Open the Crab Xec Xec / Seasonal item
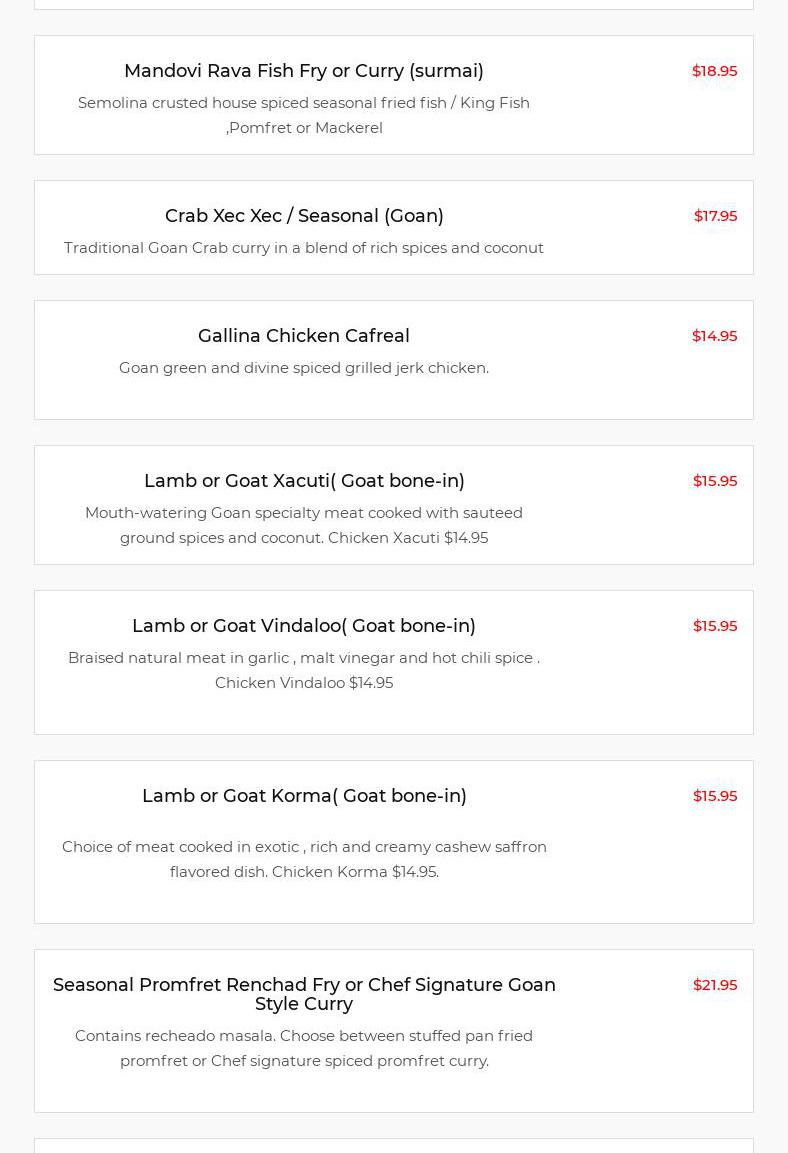This screenshot has width=788, height=1153. pos(304,216)
